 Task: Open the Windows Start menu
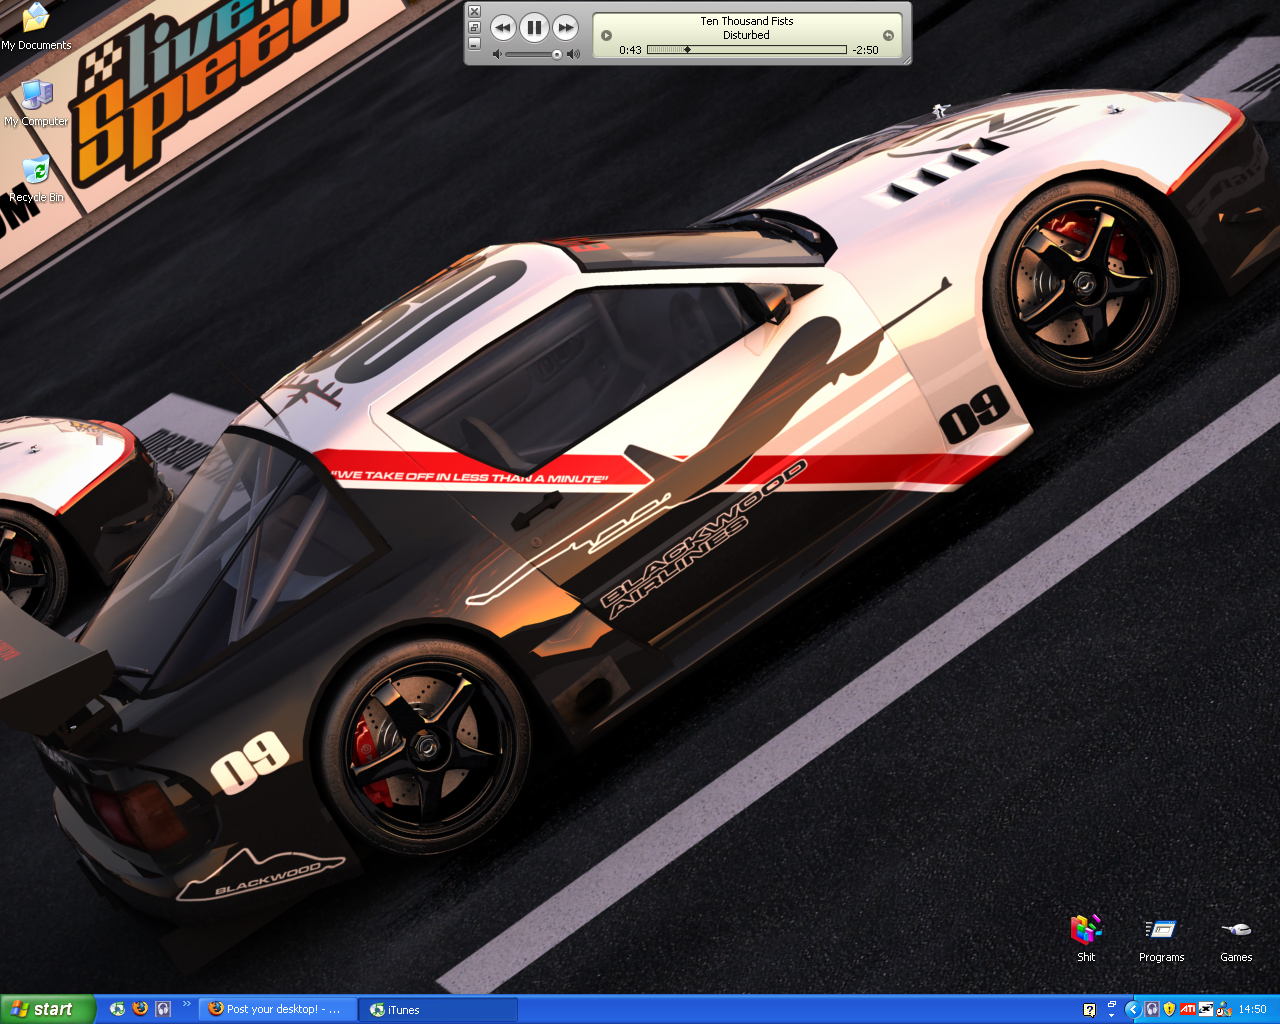(x=48, y=1009)
